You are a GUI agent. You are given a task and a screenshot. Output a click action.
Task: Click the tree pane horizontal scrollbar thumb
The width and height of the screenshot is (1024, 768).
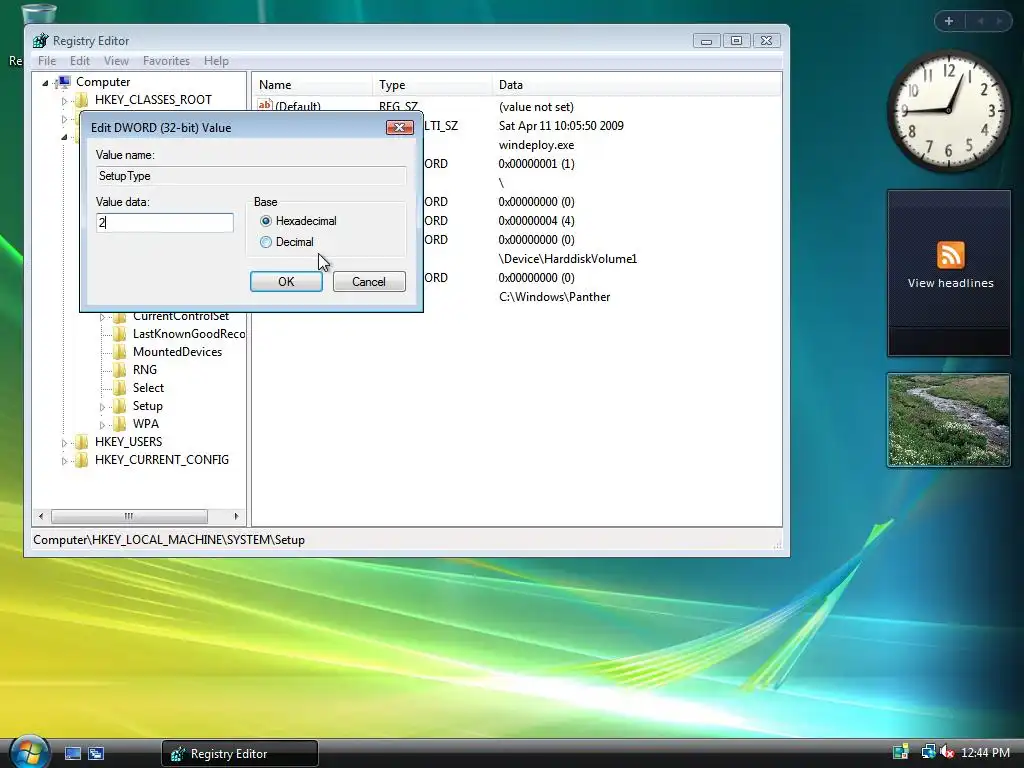pos(129,517)
